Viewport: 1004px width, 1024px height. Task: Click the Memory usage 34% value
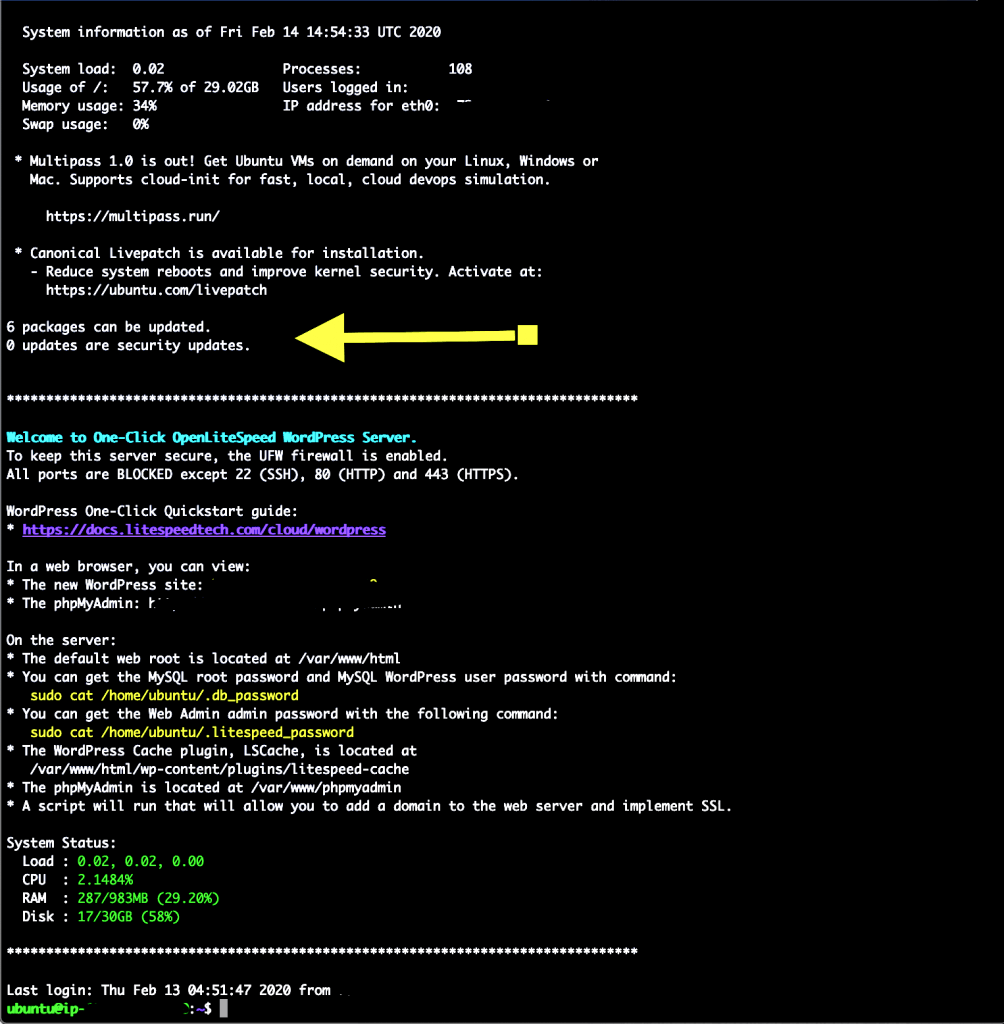click(x=144, y=106)
